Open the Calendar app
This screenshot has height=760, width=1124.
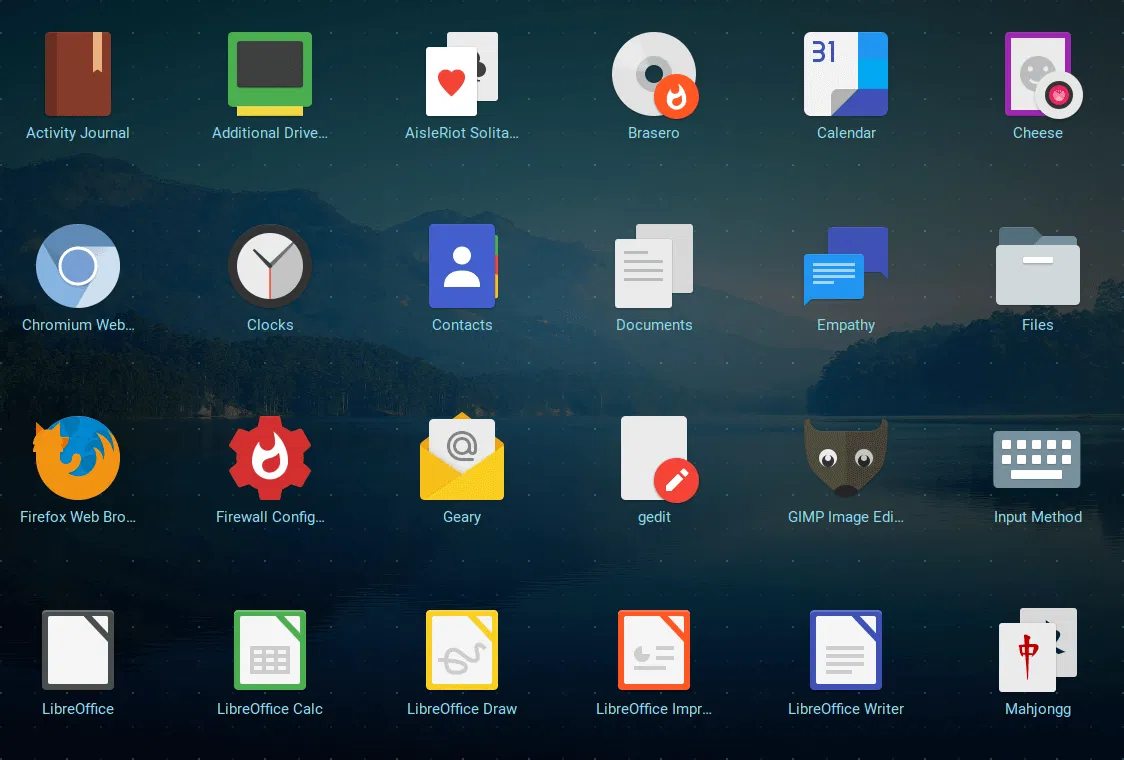[846, 74]
